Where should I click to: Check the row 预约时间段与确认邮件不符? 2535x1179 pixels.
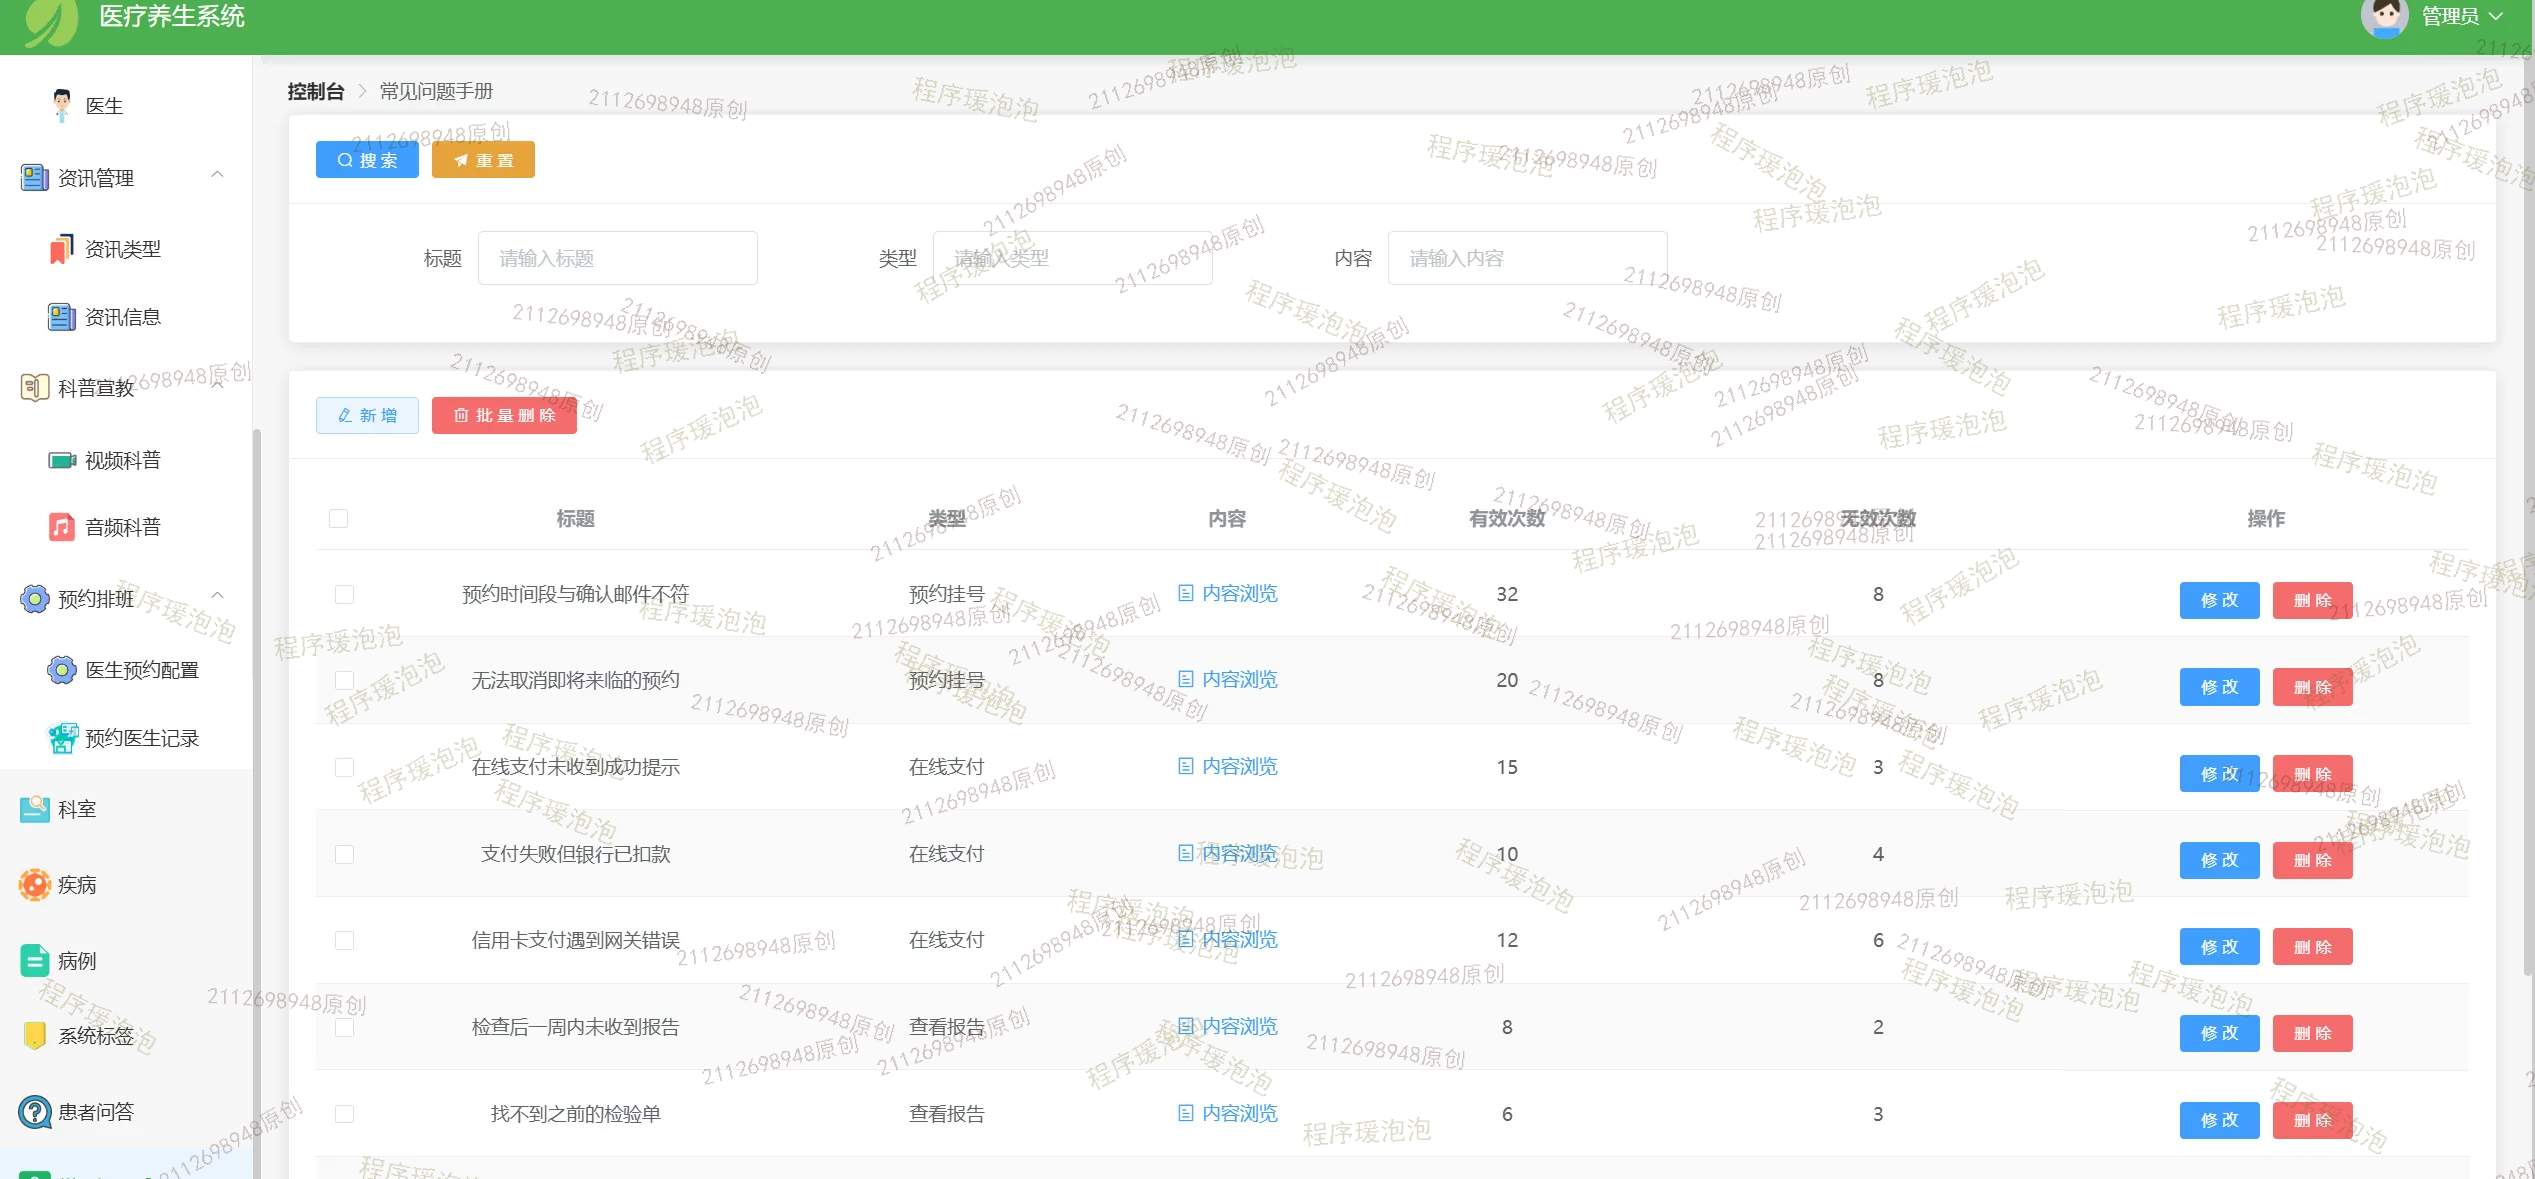coord(345,595)
